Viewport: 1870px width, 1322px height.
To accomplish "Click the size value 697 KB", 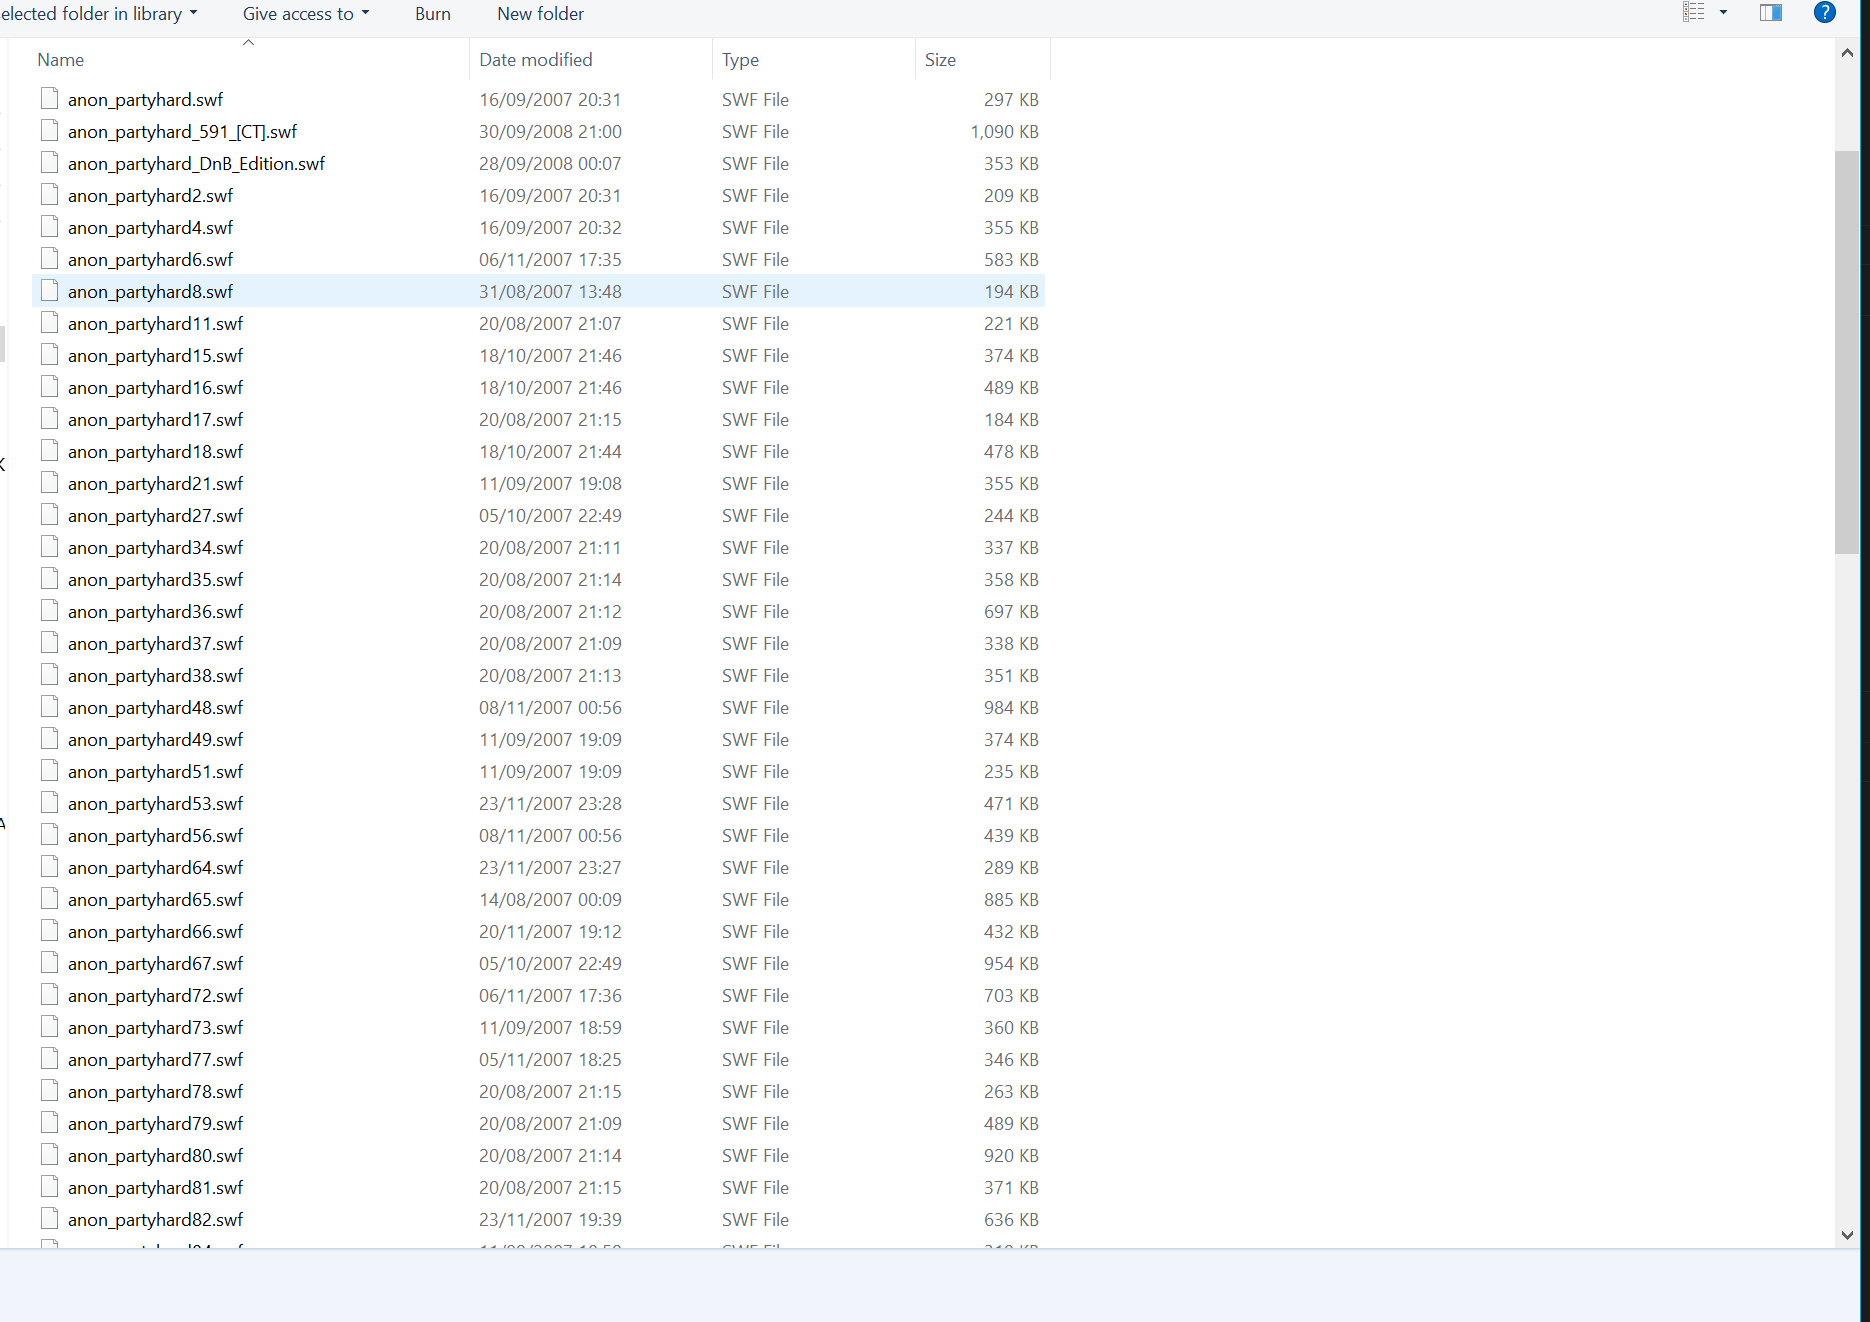I will (x=1011, y=612).
